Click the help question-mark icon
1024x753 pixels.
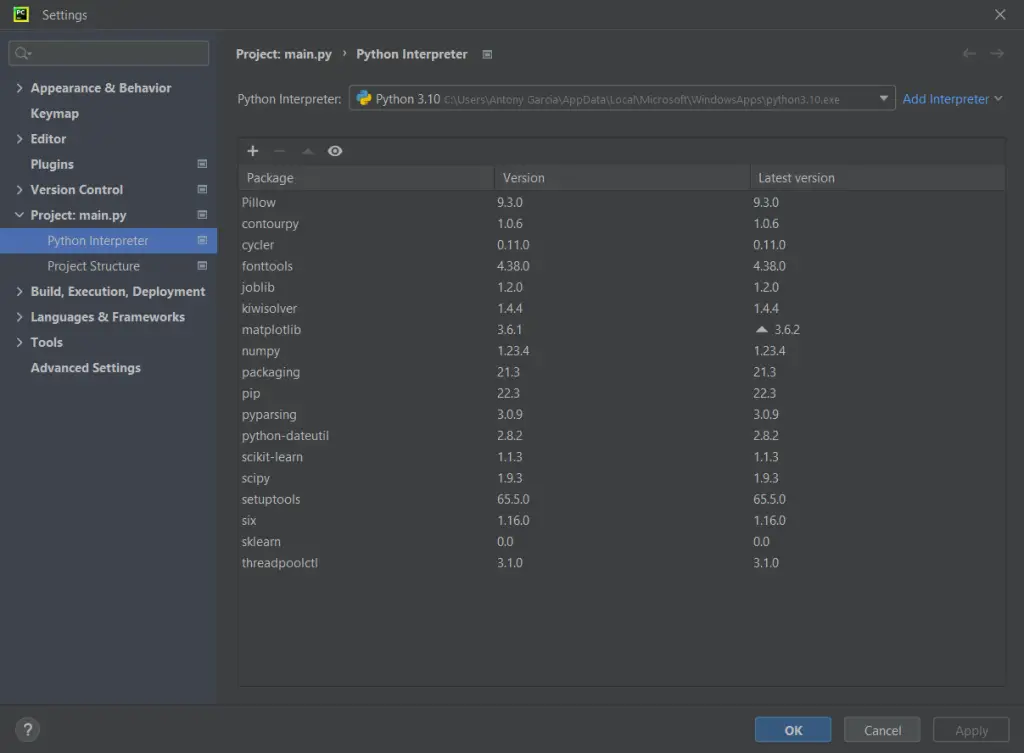[27, 729]
